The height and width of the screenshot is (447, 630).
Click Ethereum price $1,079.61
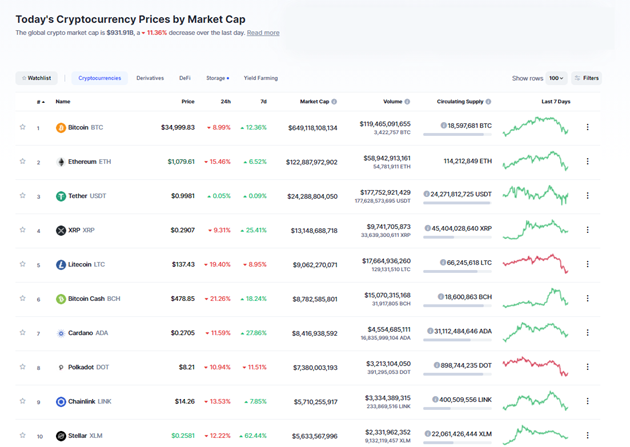pos(181,162)
